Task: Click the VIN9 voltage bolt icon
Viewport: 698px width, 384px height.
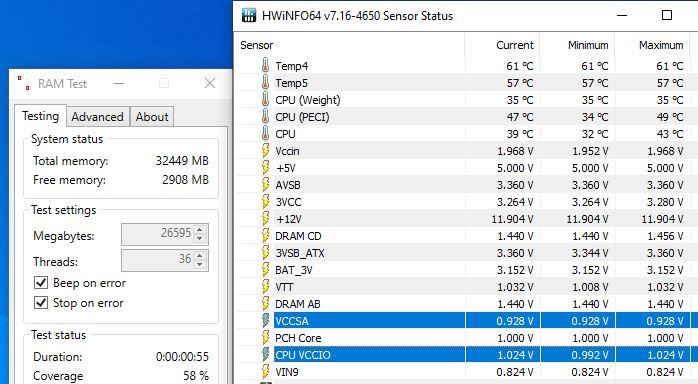Action: (x=265, y=372)
